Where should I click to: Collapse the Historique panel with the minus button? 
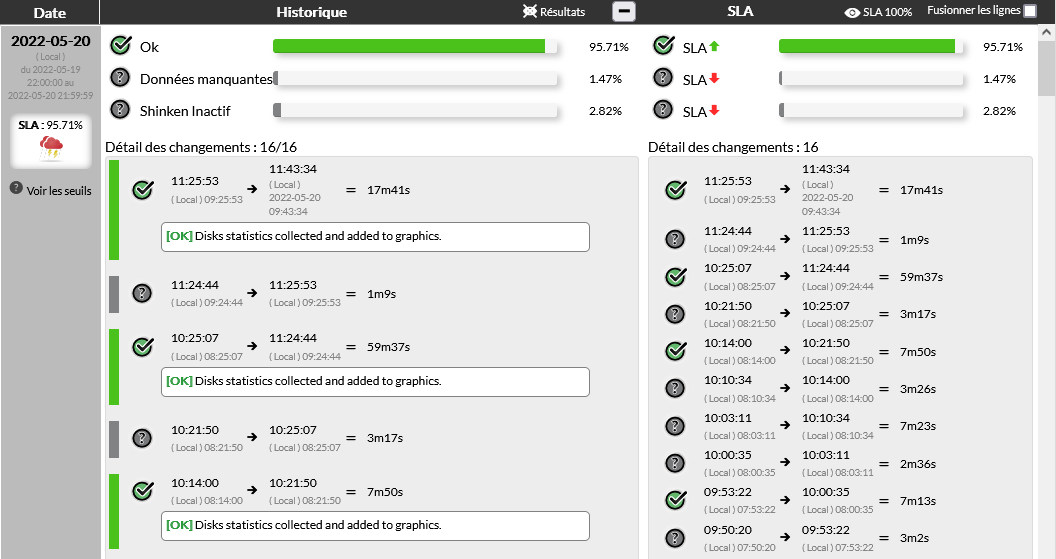624,12
